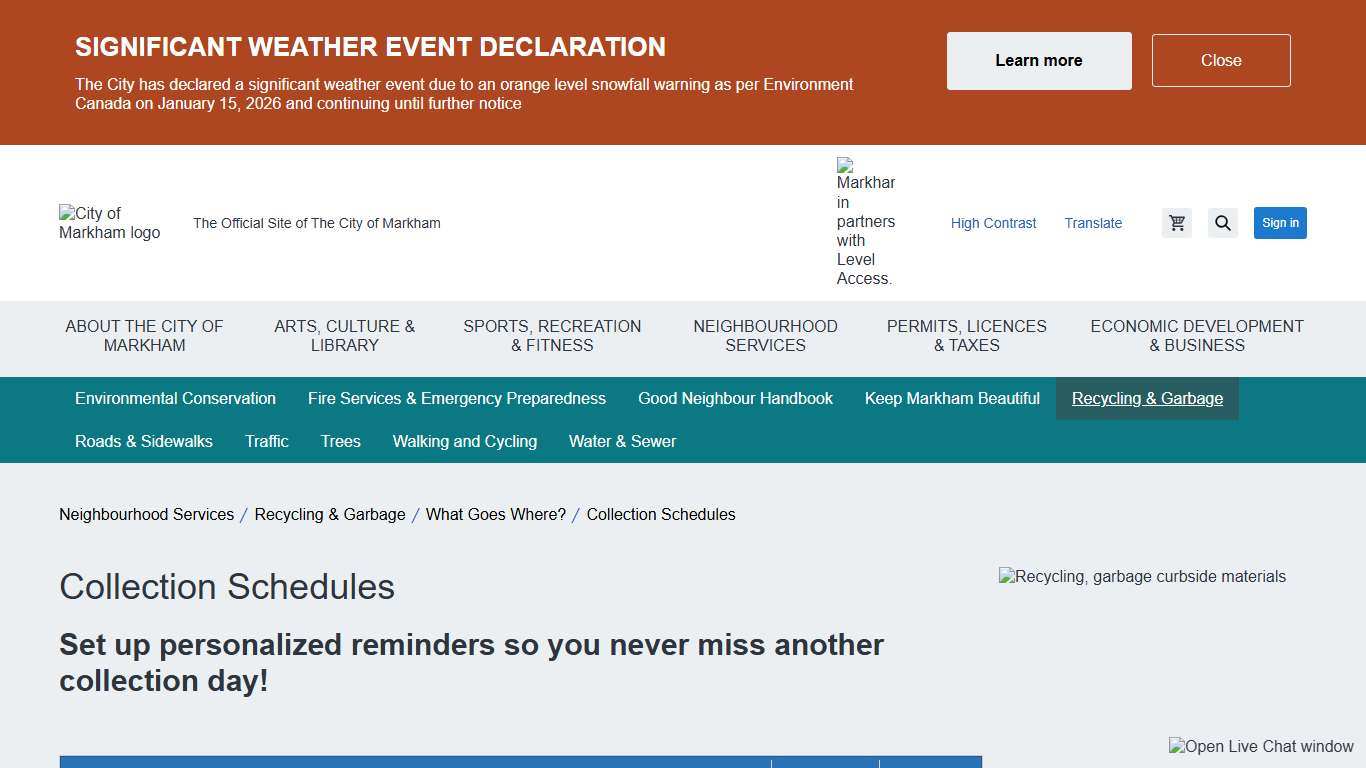Open the Good Neighbour Handbook page
Screen dimensions: 1366x768
[735, 398]
